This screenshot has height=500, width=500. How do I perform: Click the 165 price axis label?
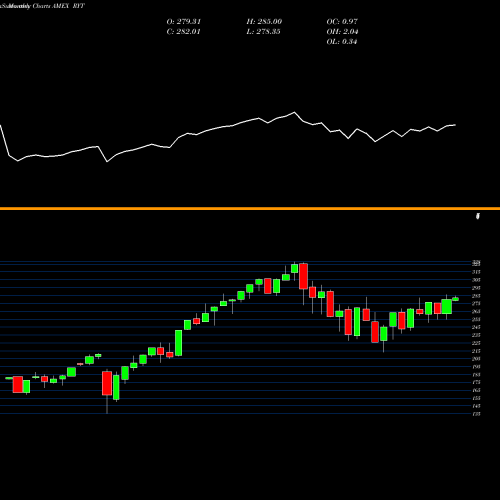476,390
